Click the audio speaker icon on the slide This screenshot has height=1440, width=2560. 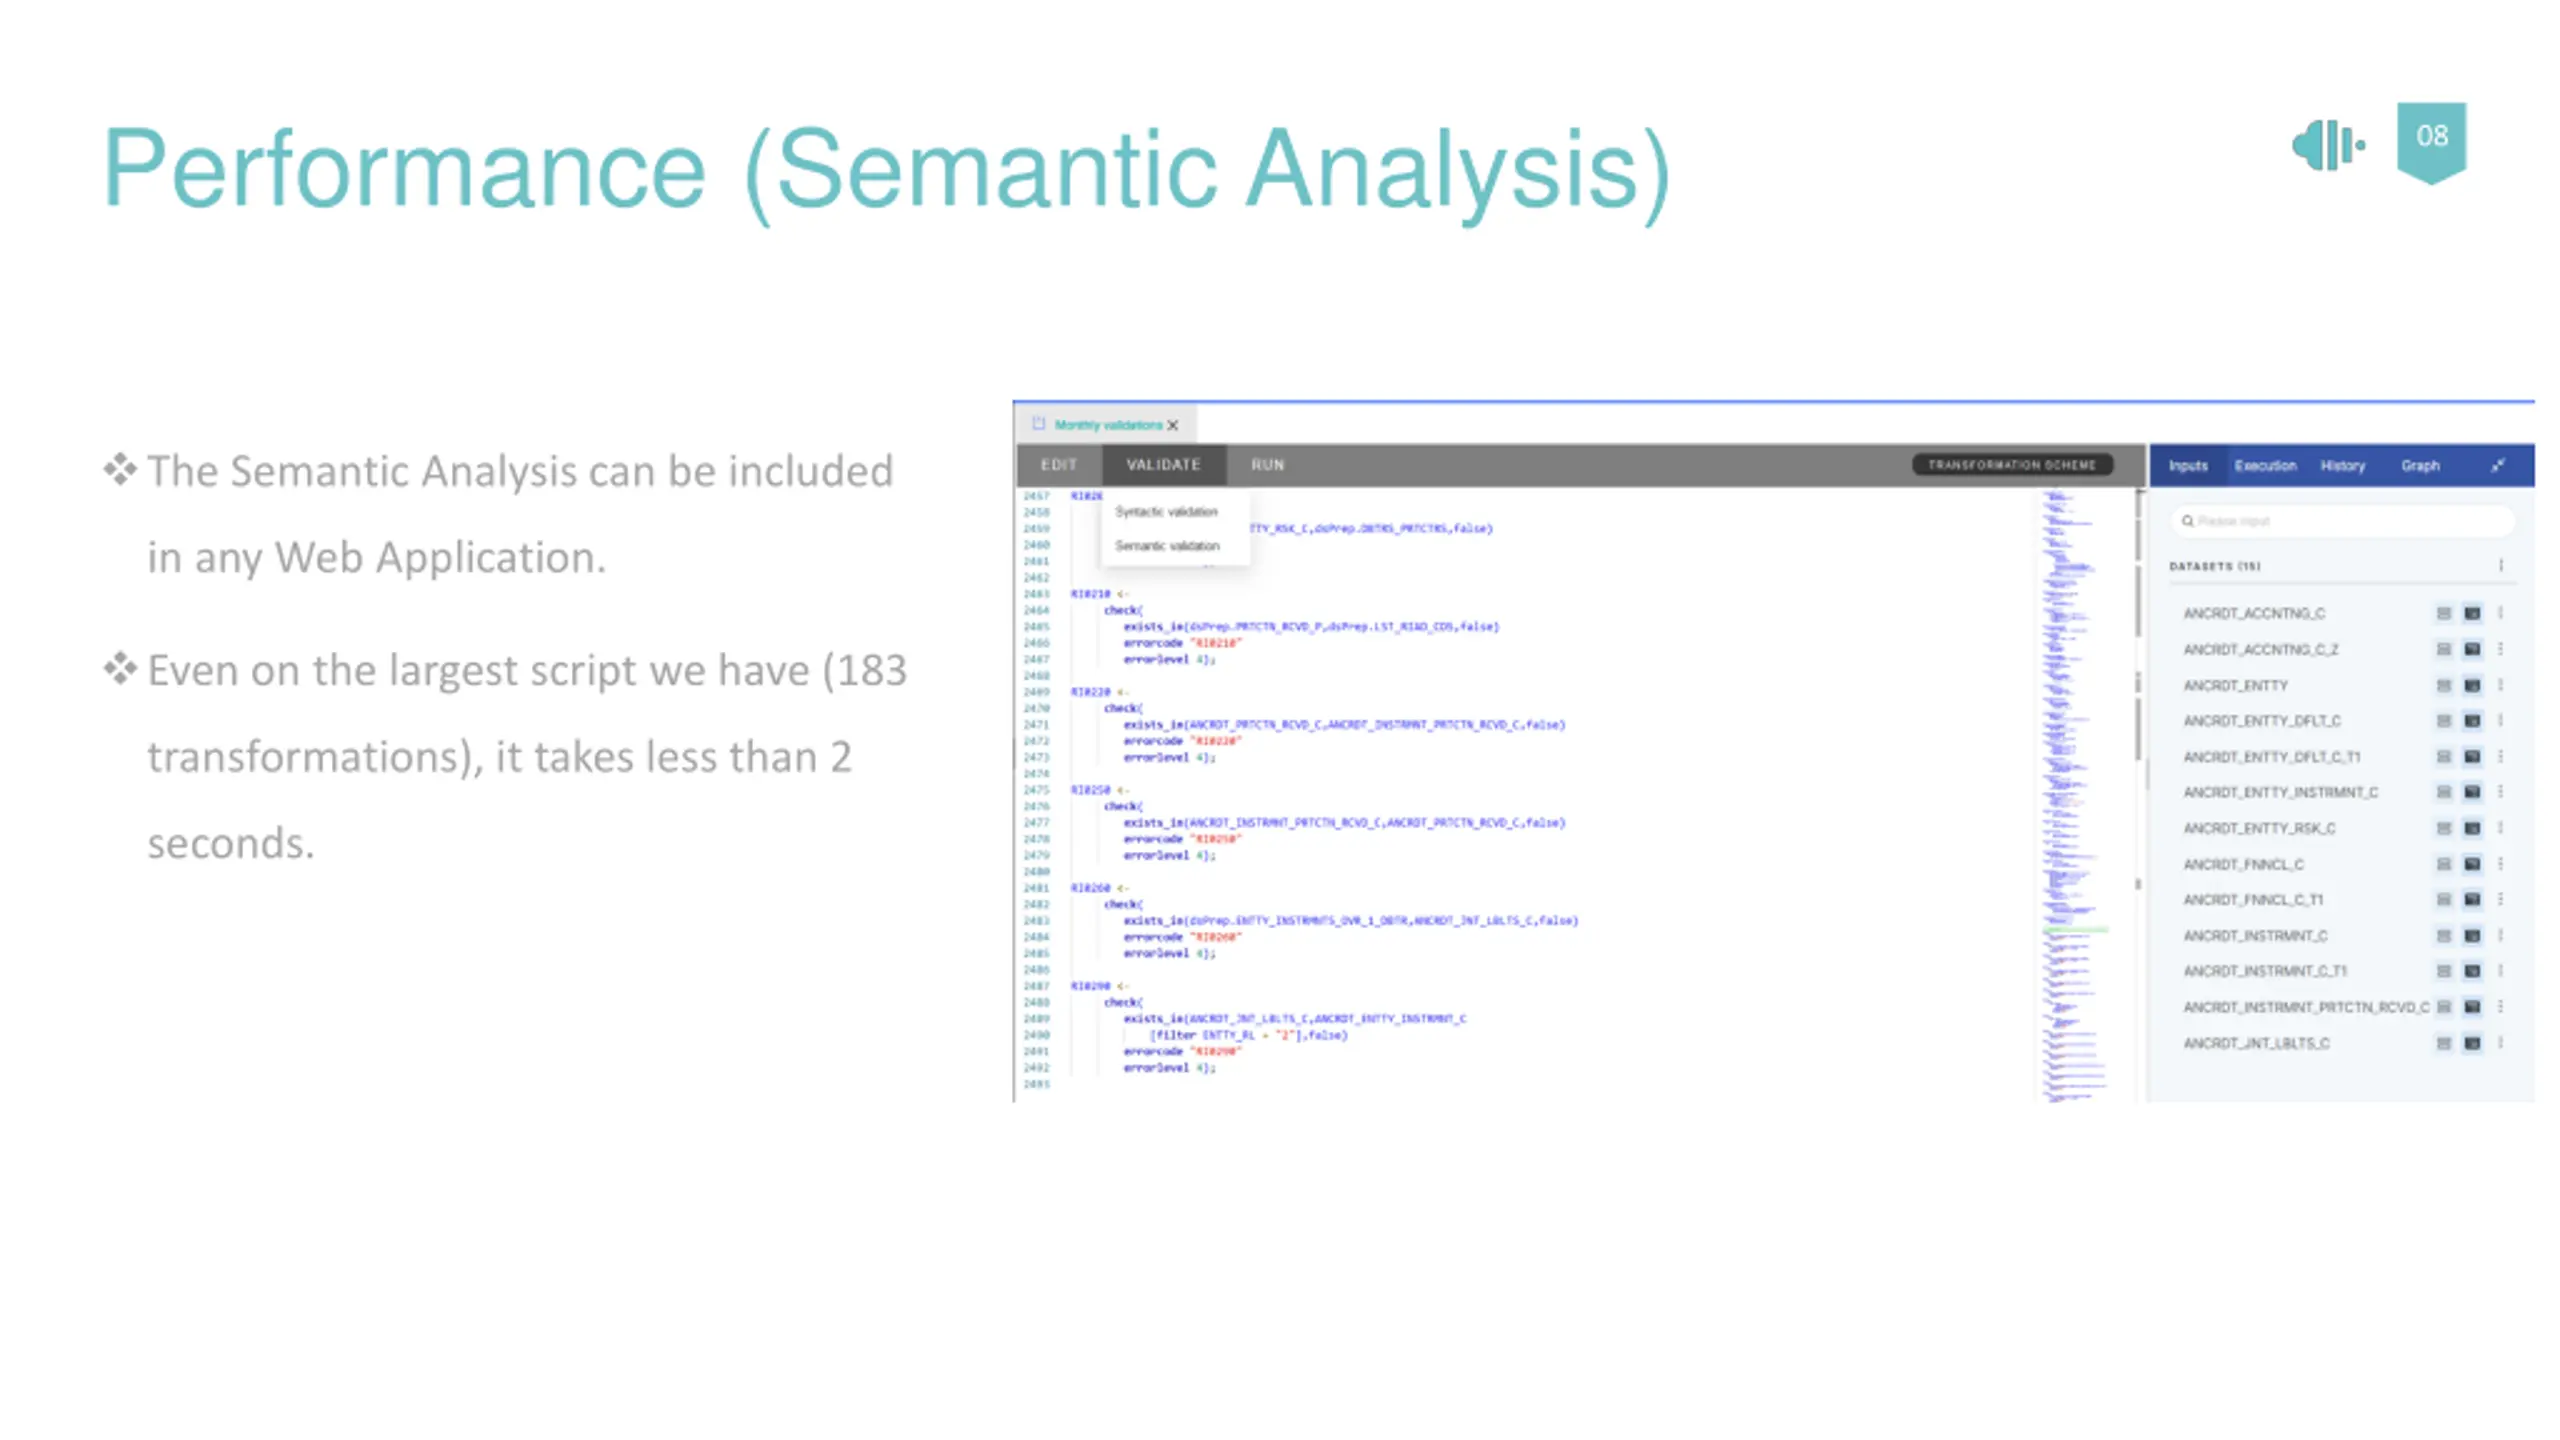tap(2328, 146)
